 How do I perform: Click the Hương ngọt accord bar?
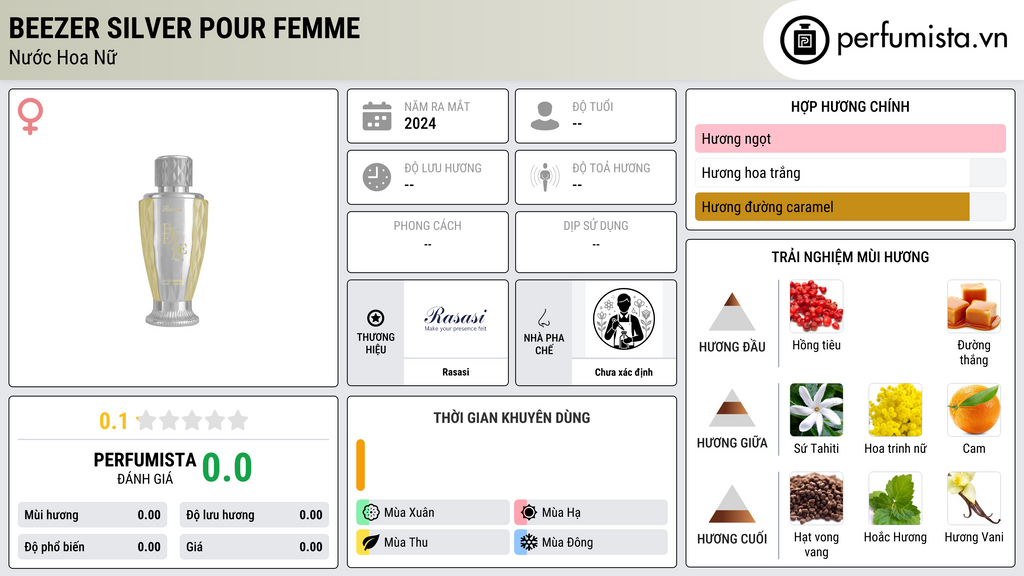click(x=850, y=138)
